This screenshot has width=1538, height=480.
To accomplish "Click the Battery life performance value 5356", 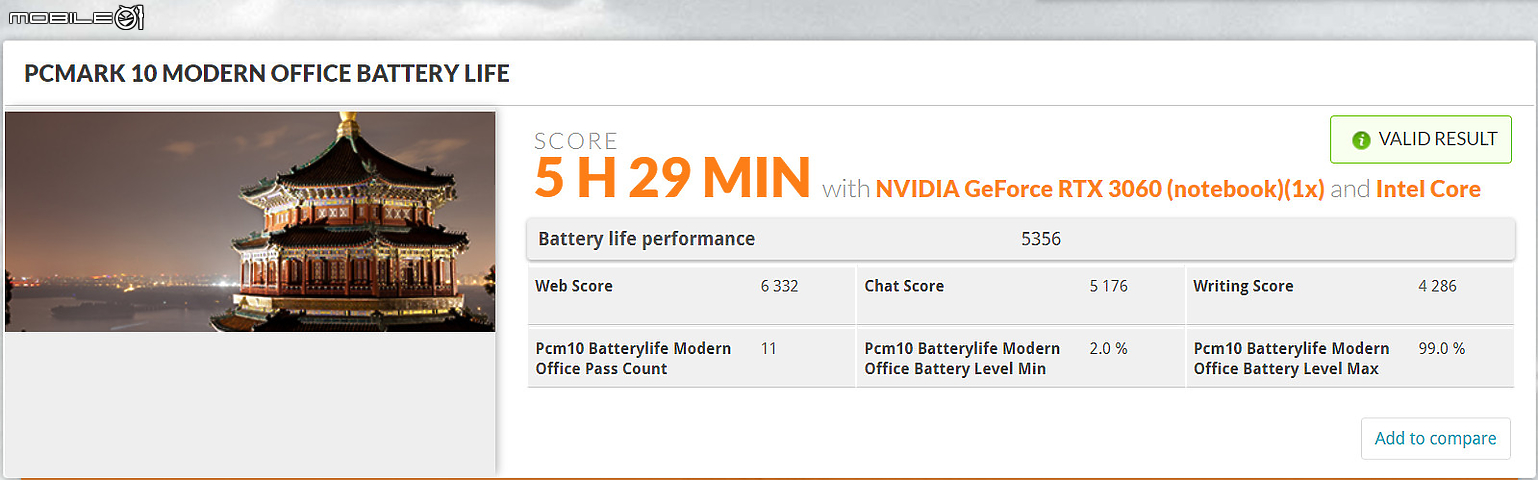I will [1040, 239].
